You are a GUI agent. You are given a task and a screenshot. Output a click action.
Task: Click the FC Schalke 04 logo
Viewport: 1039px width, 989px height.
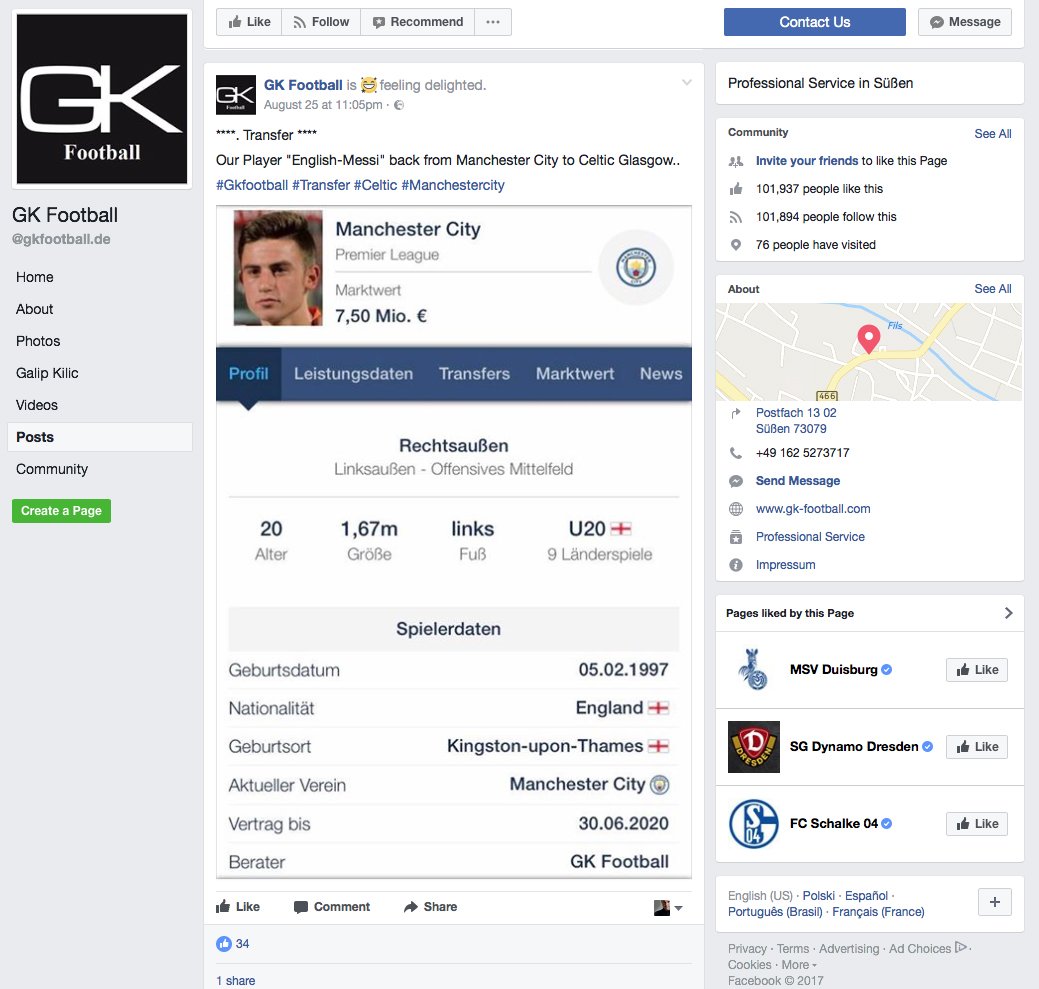753,823
